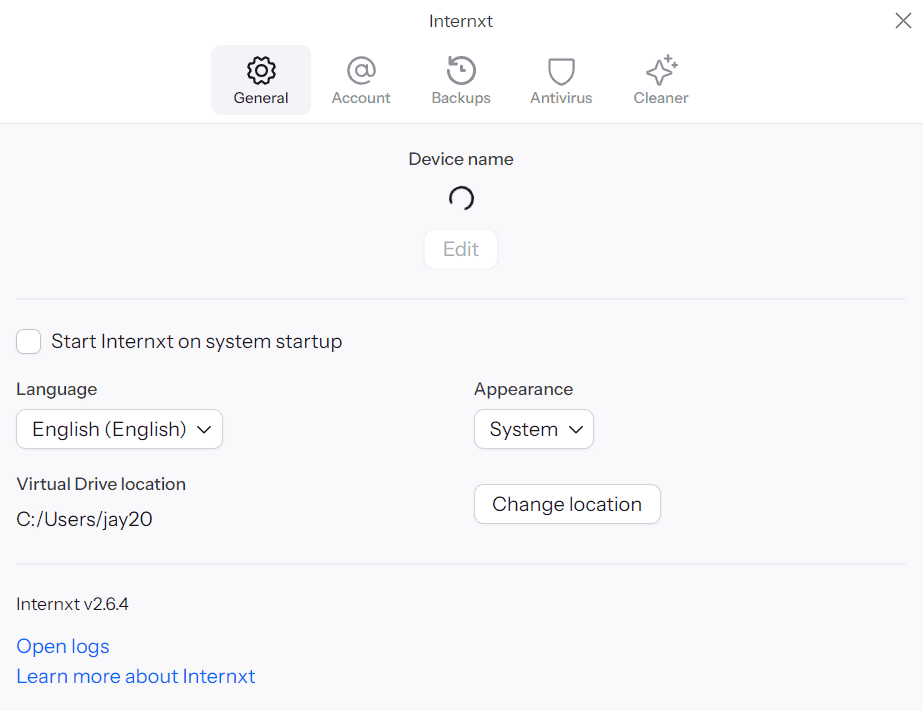The image size is (923, 711).
Task: Enable Start Internxt on system startup checkbox
Action: 29,342
